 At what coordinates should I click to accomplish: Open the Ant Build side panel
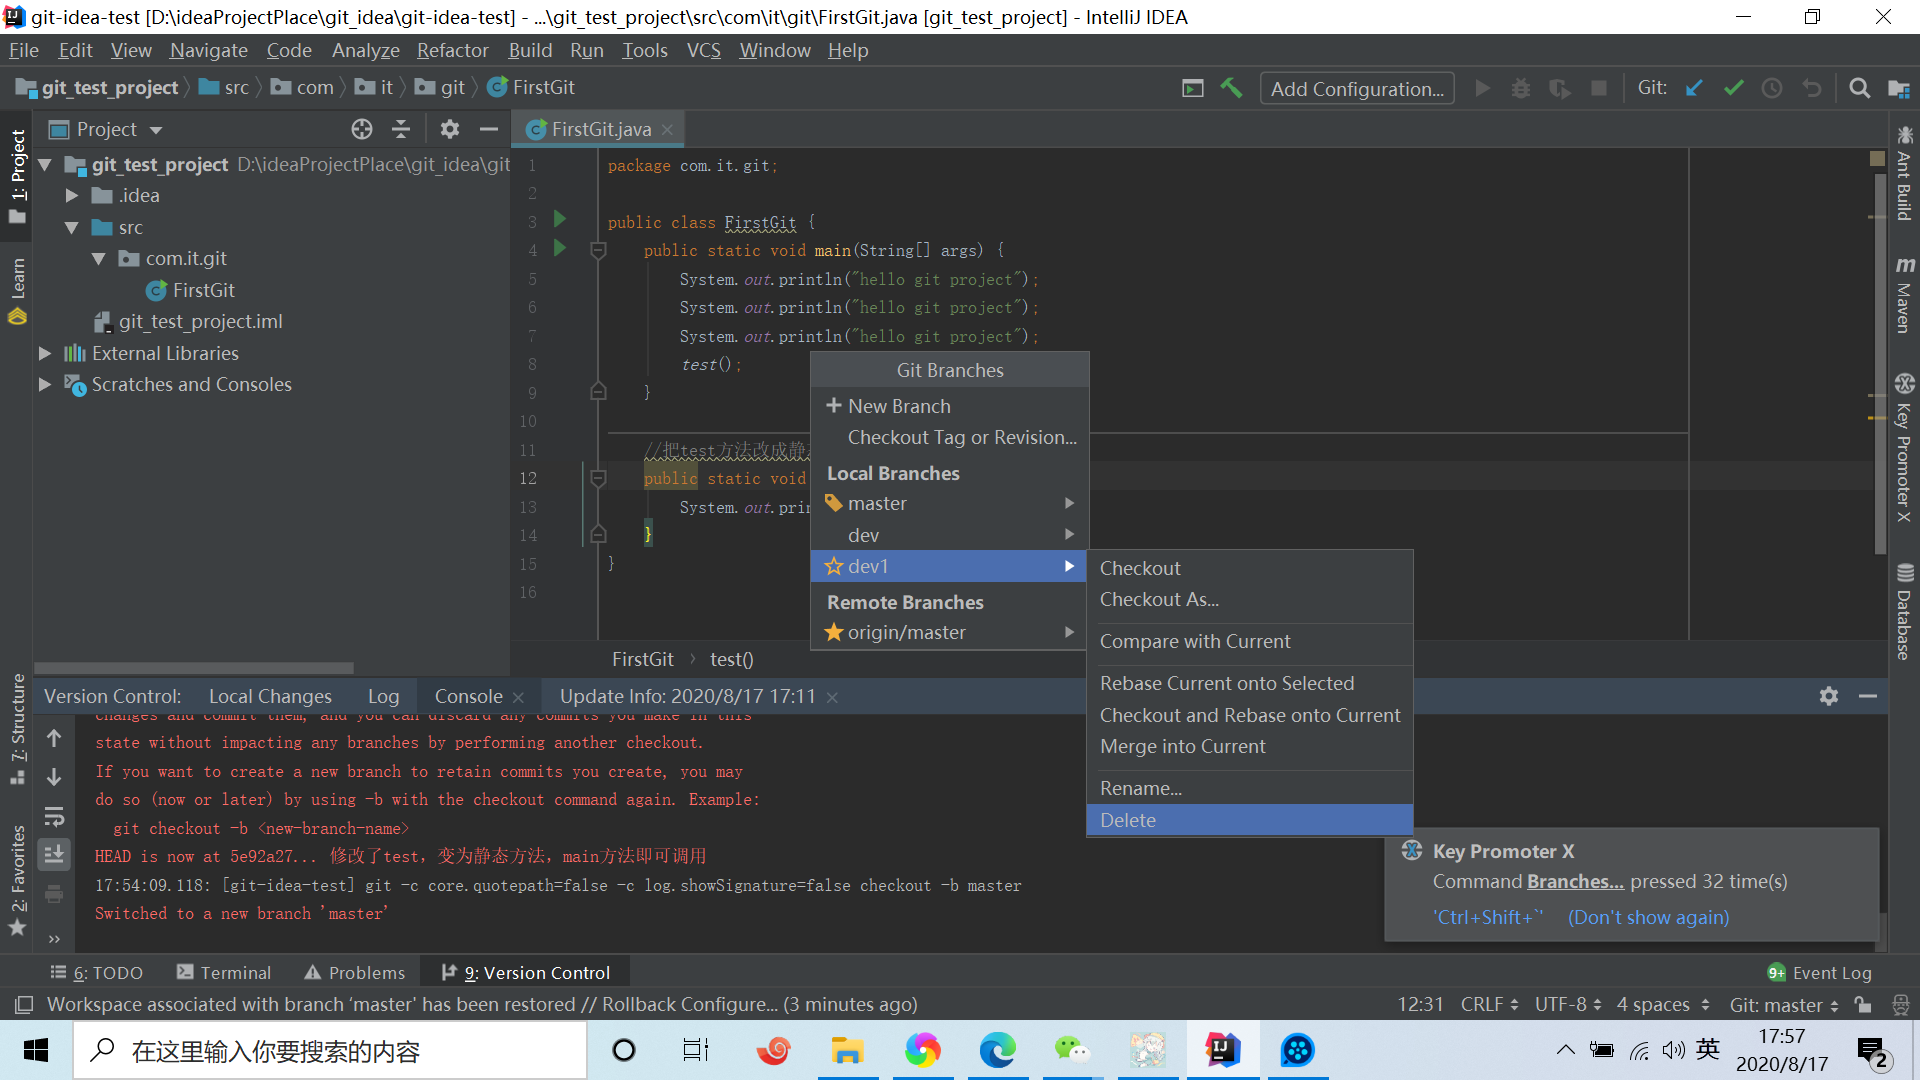tap(1904, 172)
